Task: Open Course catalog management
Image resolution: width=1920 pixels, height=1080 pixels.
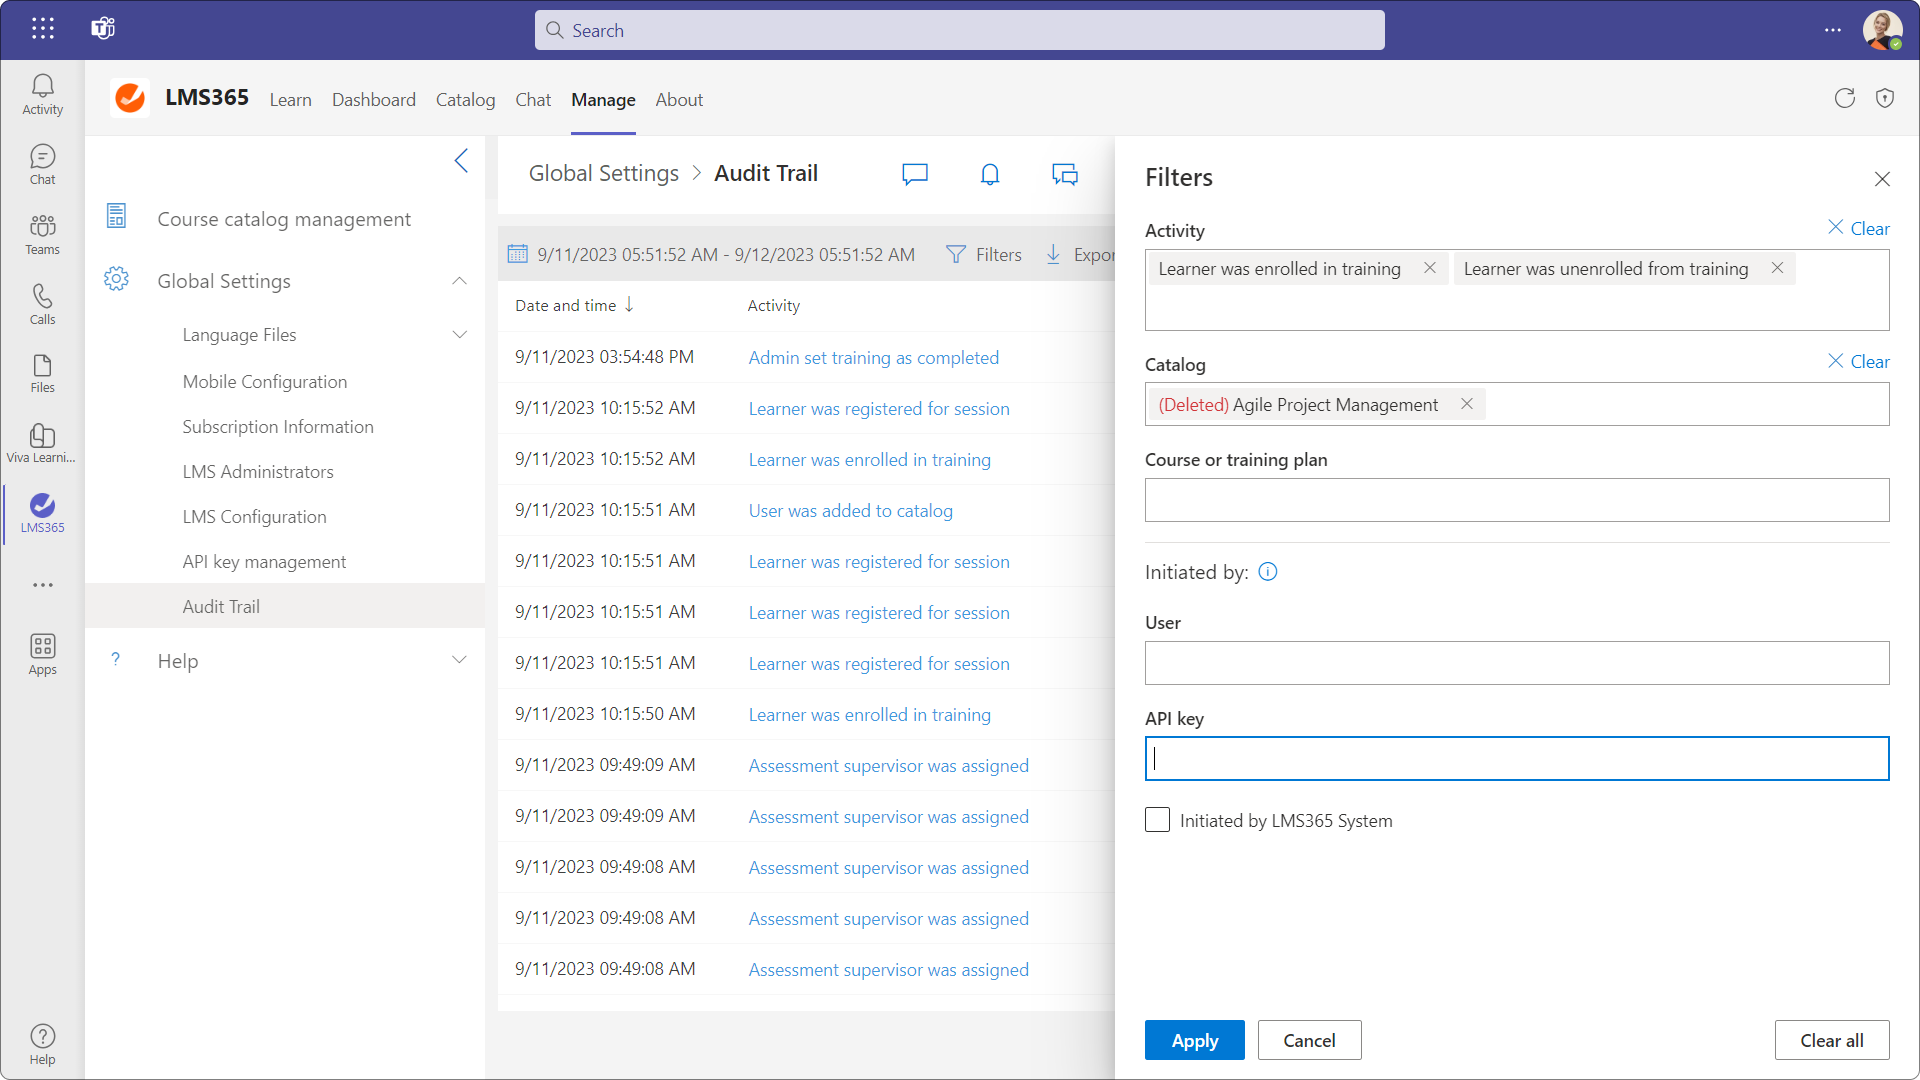Action: pyautogui.click(x=284, y=219)
